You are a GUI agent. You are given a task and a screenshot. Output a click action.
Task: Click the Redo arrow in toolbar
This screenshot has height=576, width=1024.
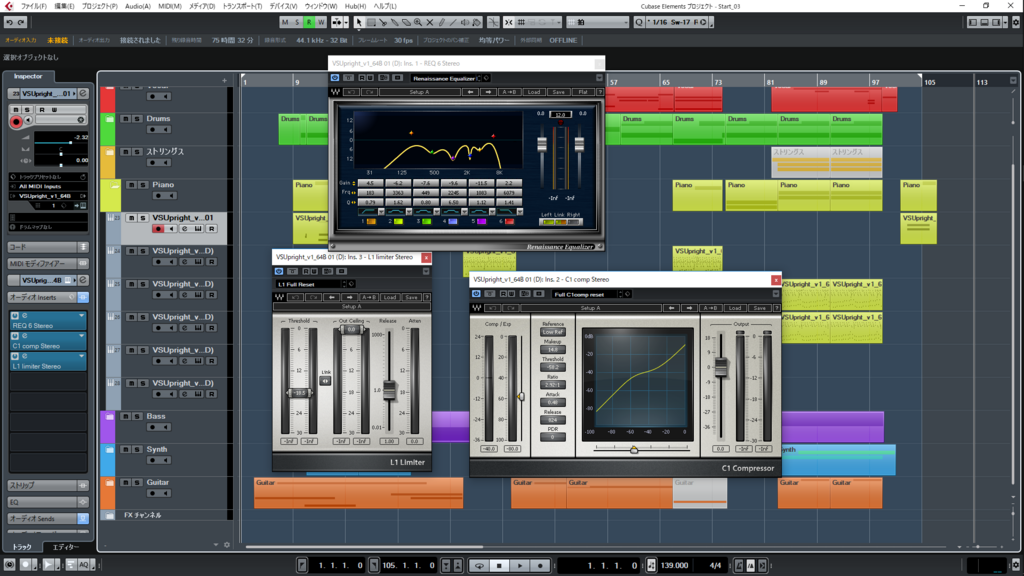(21, 22)
